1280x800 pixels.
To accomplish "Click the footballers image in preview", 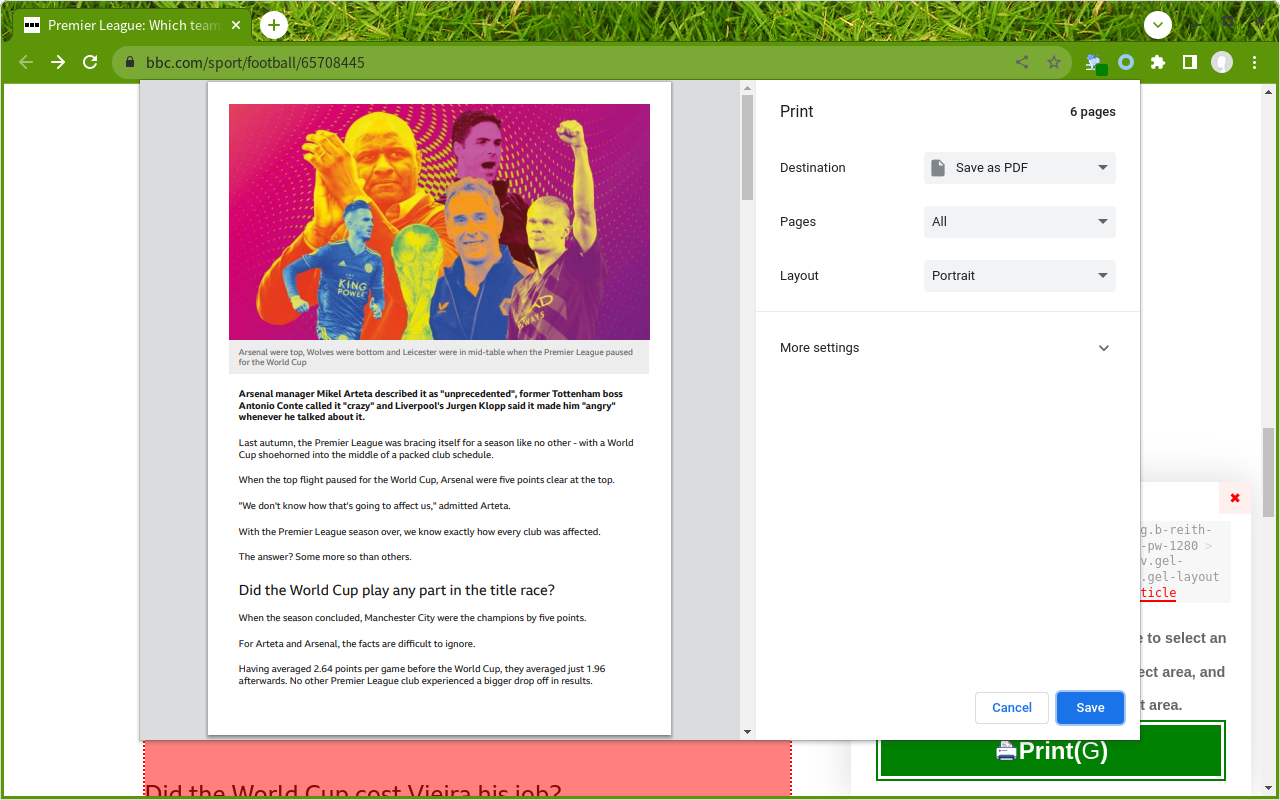I will click(439, 222).
